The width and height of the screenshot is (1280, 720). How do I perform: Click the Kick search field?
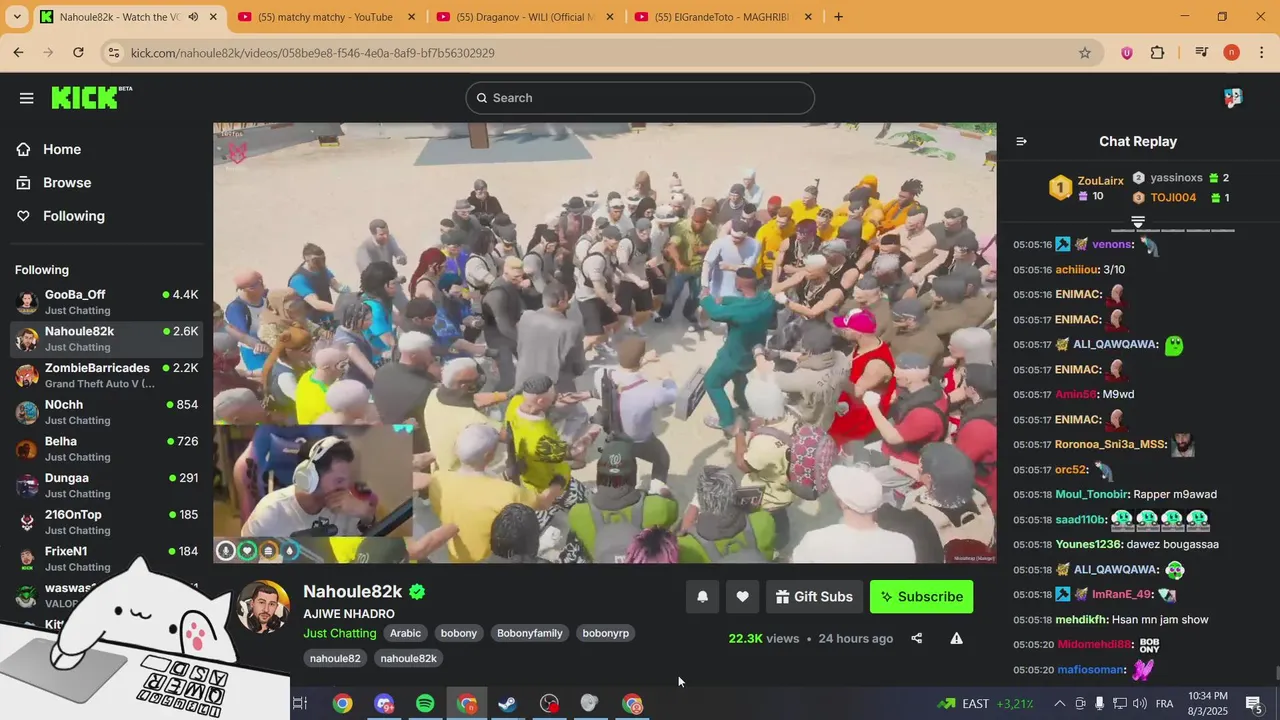coord(640,98)
